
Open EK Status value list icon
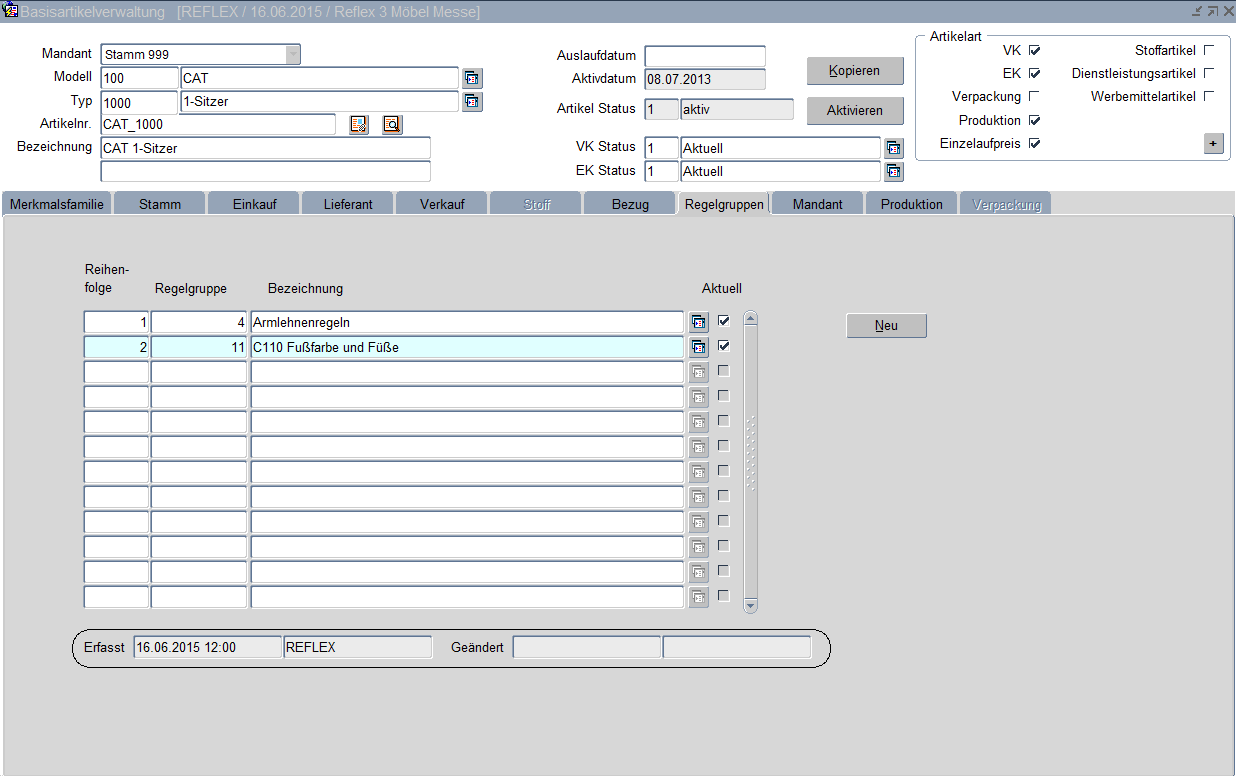[893, 171]
